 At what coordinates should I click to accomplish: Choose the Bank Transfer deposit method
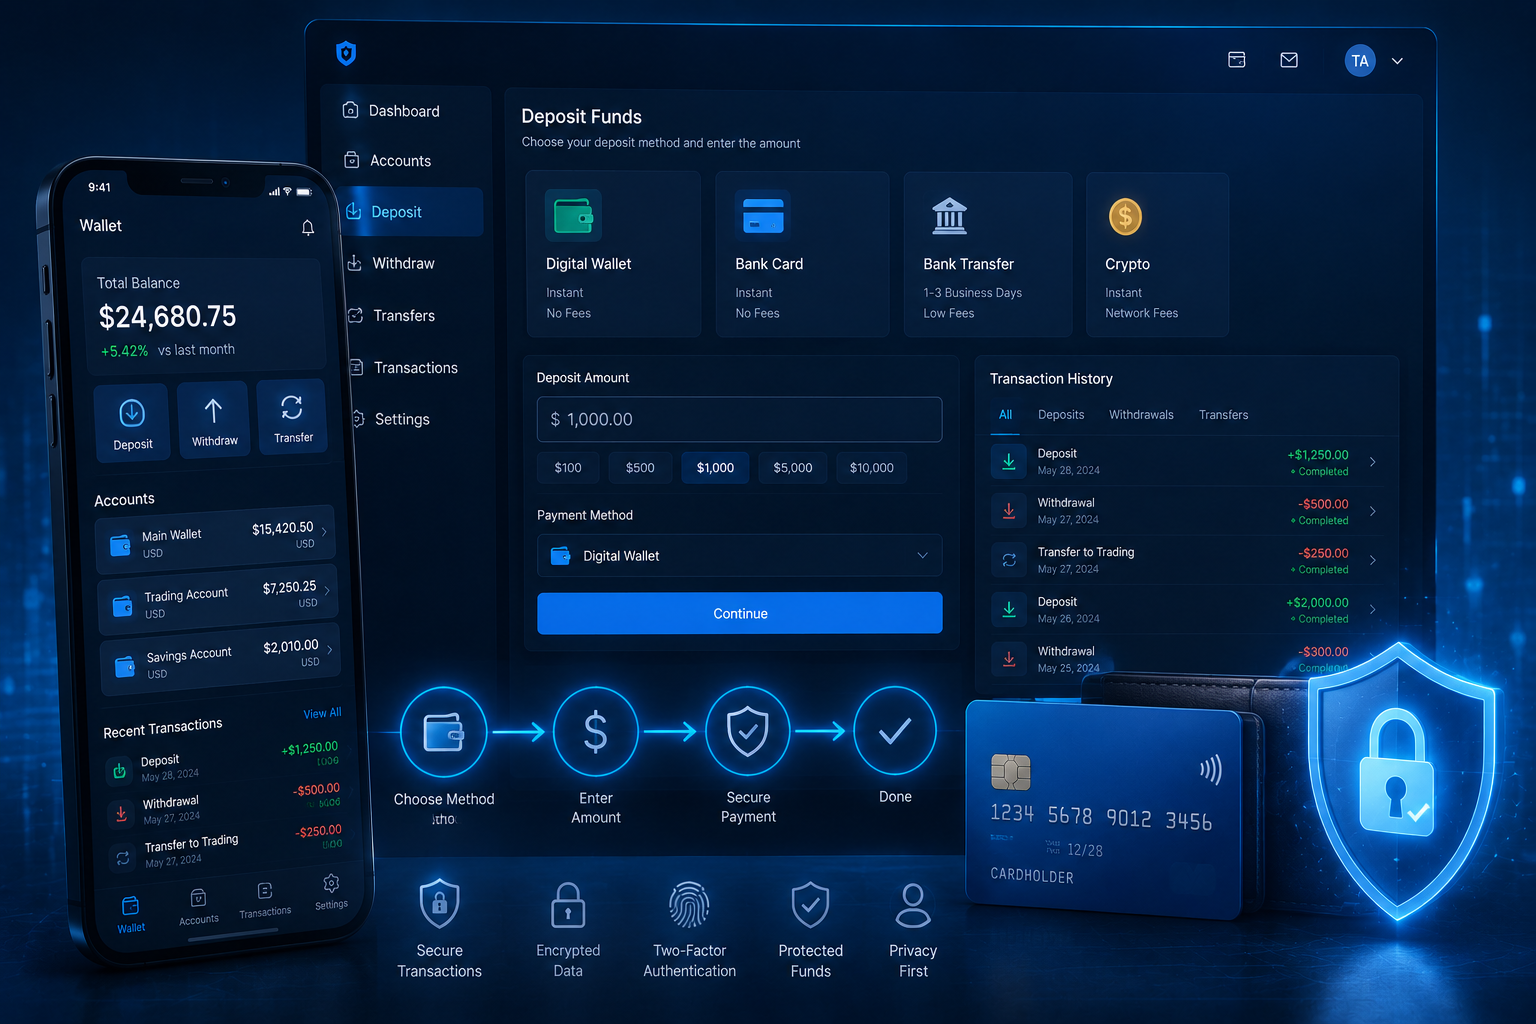point(988,254)
